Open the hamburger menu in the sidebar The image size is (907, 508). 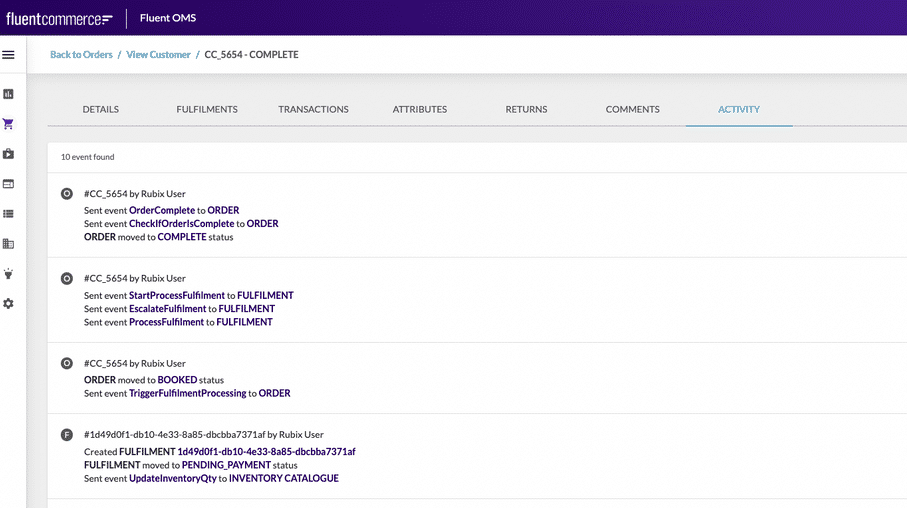[9, 55]
